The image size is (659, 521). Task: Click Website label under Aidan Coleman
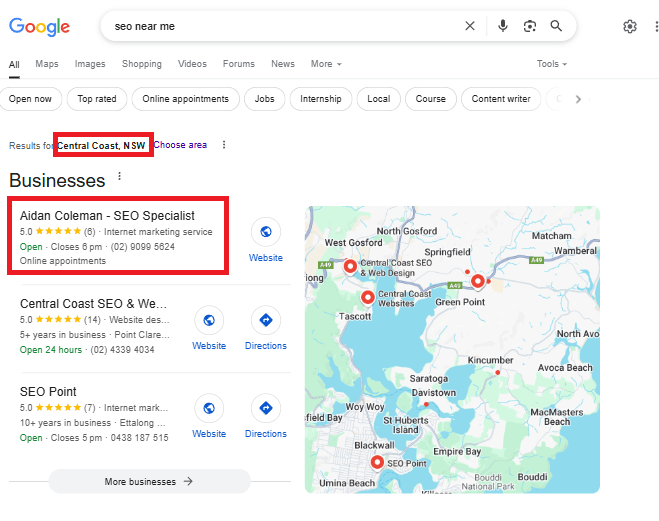coord(266,258)
